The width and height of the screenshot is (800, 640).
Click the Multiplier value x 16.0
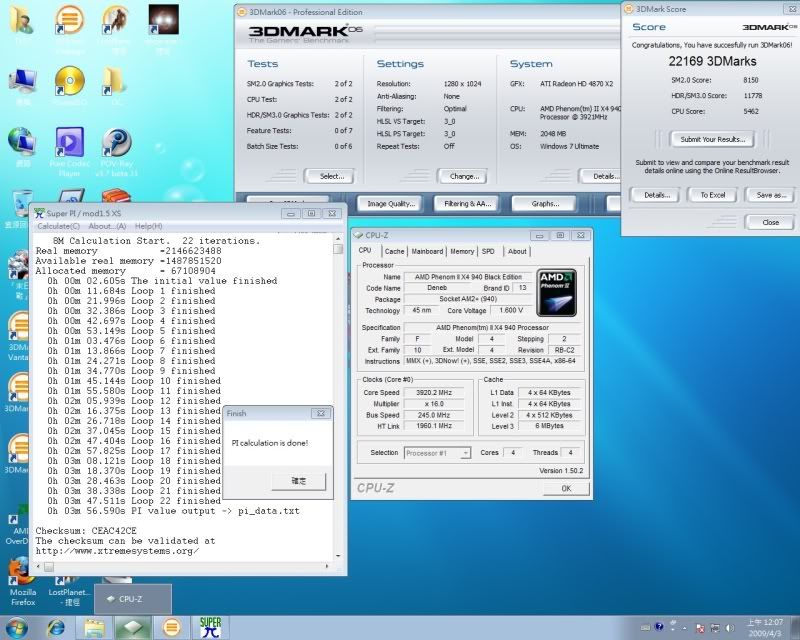tap(434, 404)
